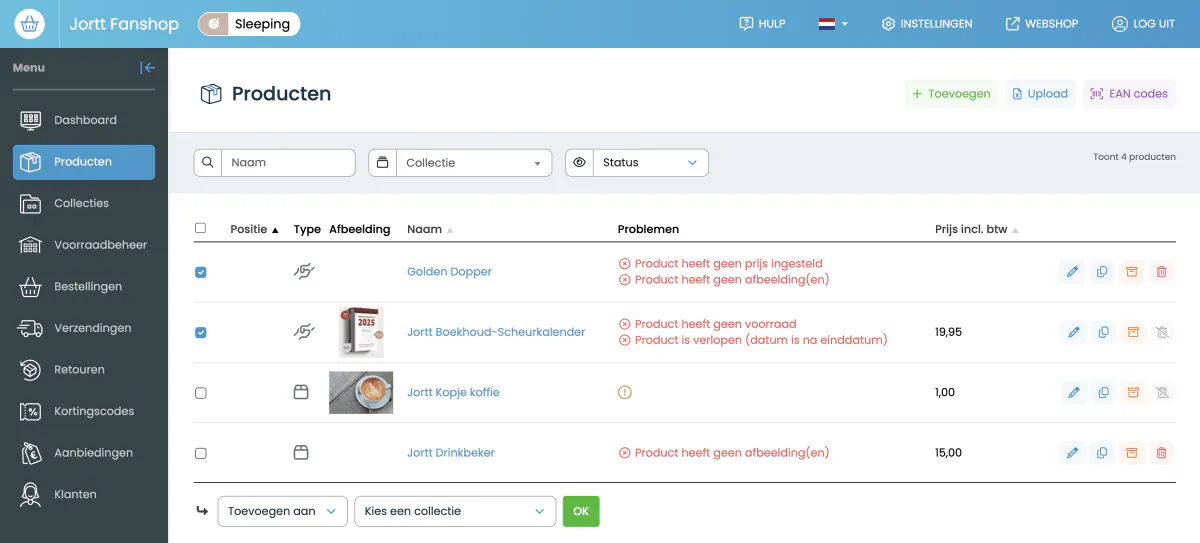Archive the Jortt Boekhoud-Scheurkalender product
Screen dimensions: 1200x543
pos(1132,332)
